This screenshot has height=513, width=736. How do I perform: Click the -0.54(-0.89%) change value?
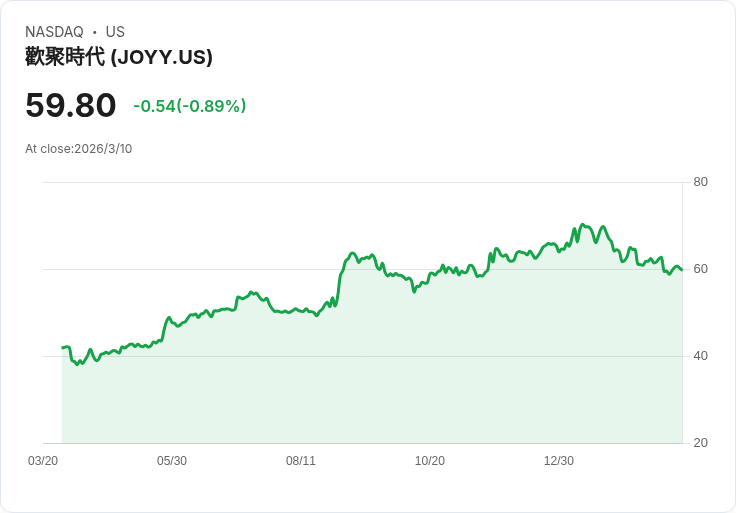point(190,106)
